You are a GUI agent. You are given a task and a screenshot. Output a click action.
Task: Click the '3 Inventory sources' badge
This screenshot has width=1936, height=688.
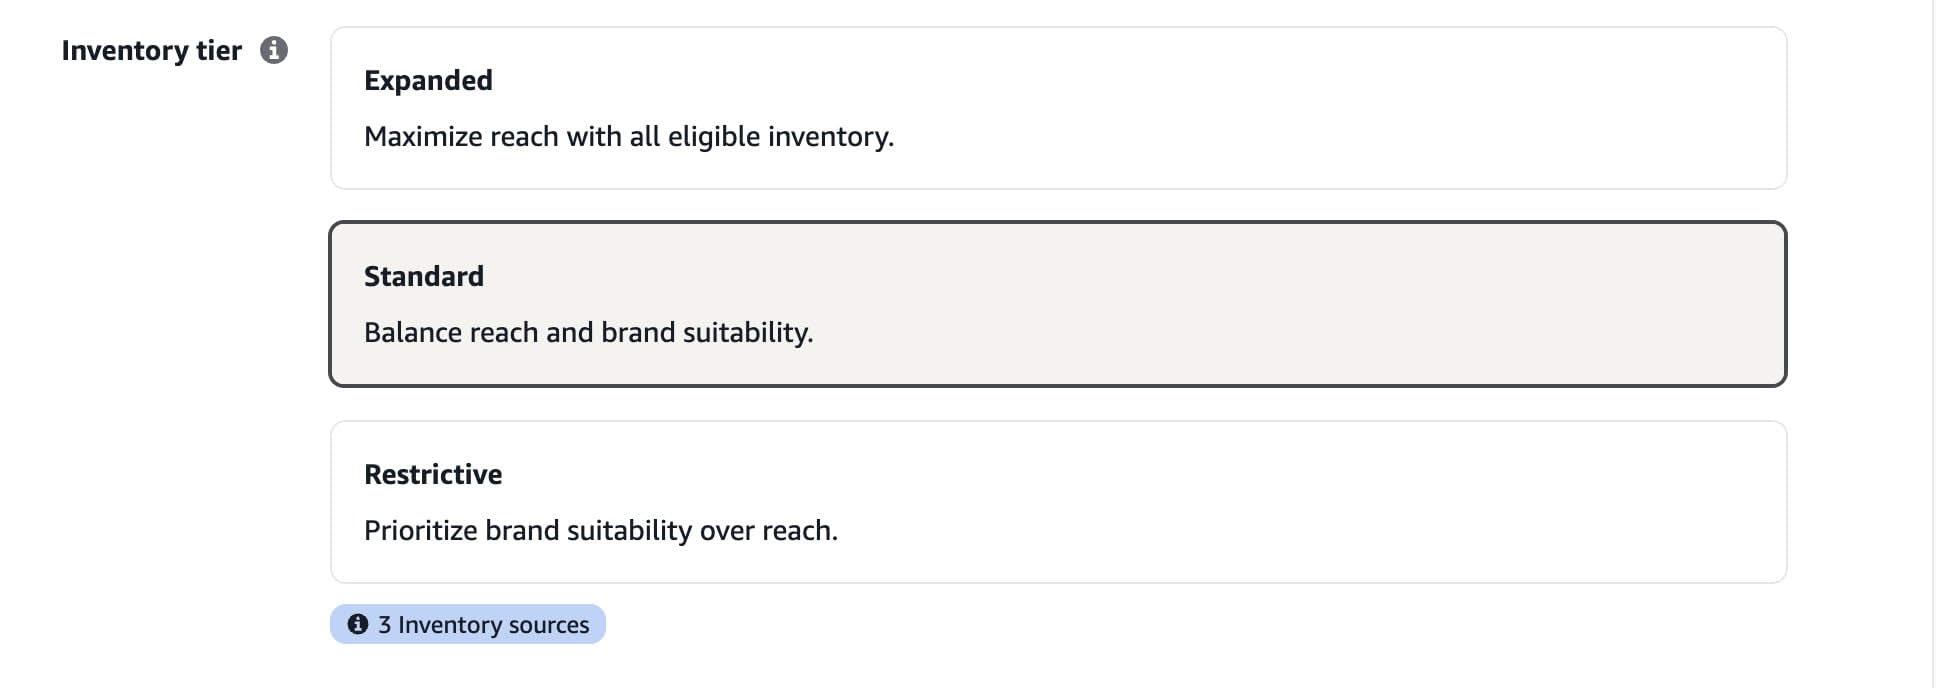tap(466, 623)
